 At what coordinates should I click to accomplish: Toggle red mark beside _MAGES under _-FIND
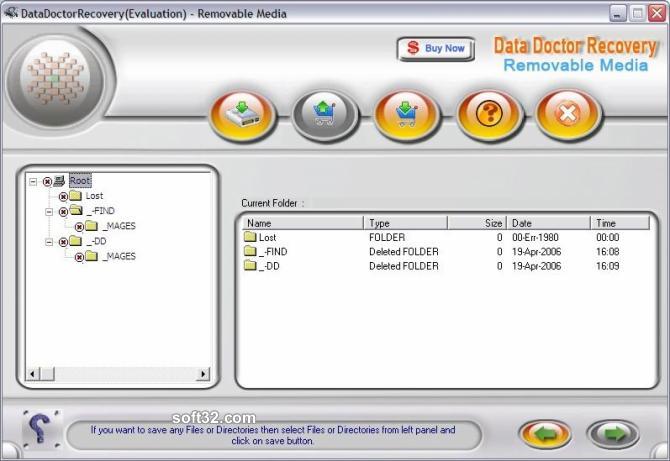tap(79, 227)
